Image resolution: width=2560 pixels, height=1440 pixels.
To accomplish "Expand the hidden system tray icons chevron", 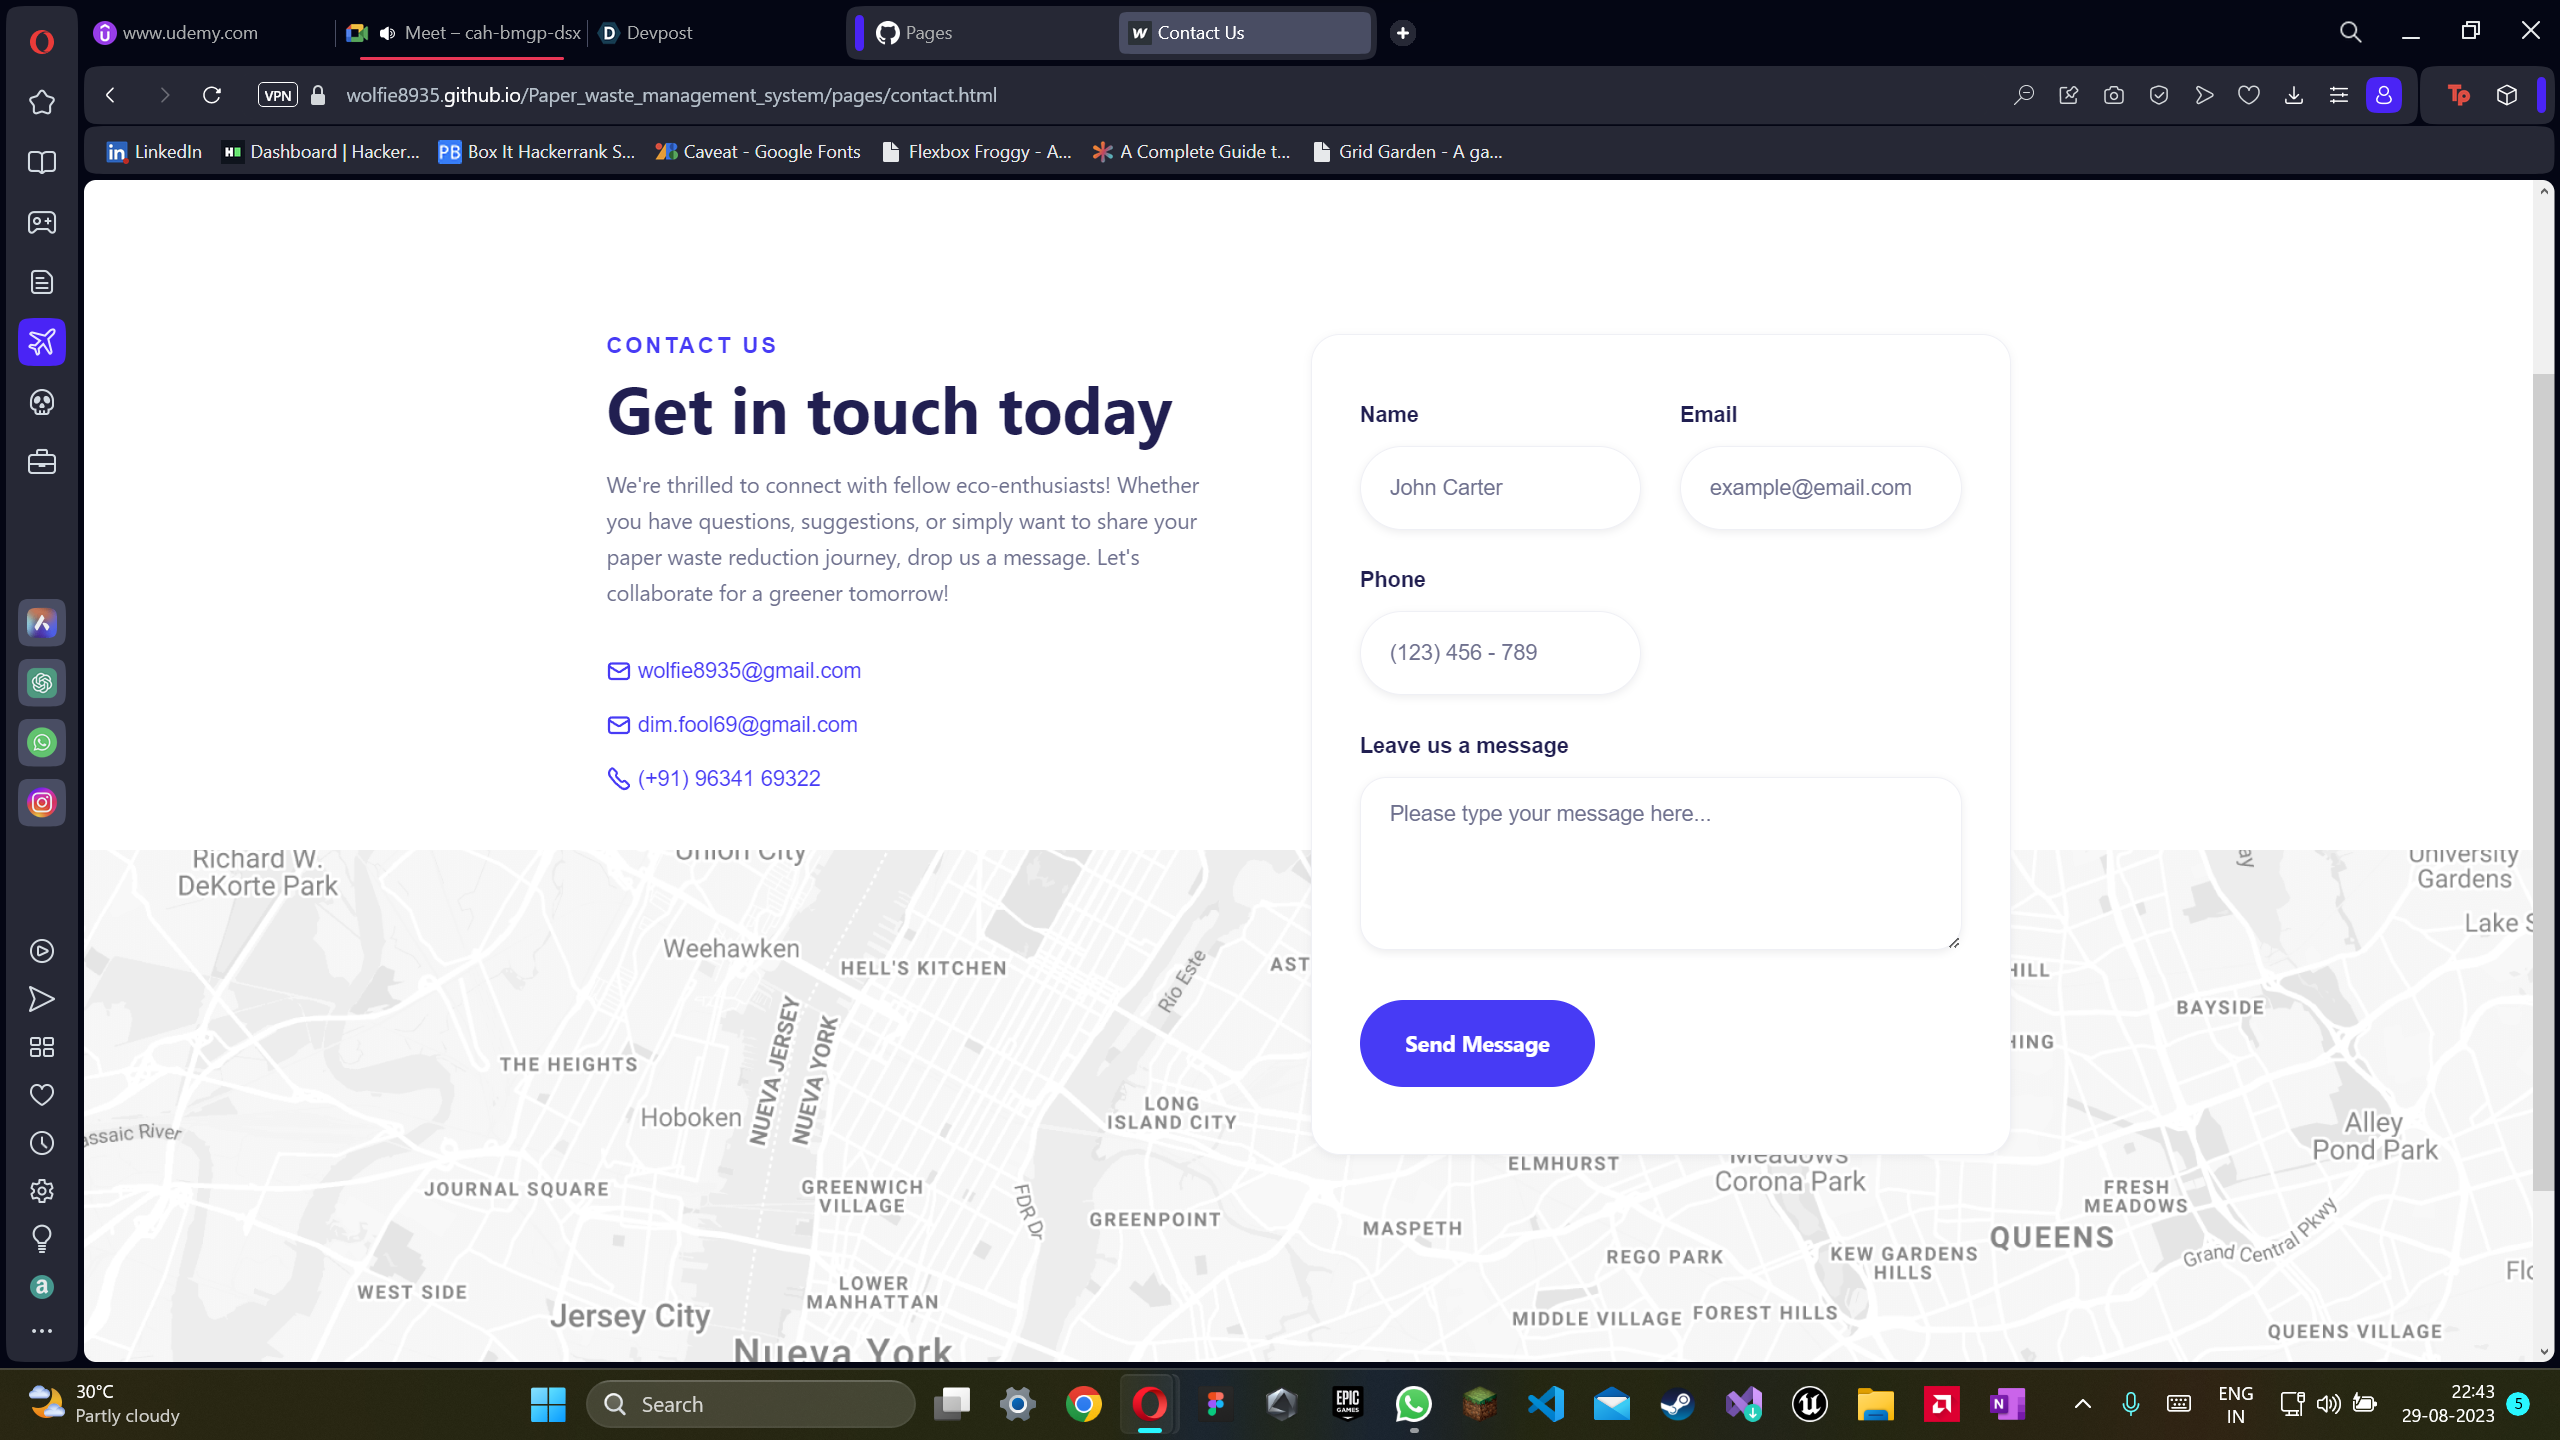I will tap(2083, 1404).
